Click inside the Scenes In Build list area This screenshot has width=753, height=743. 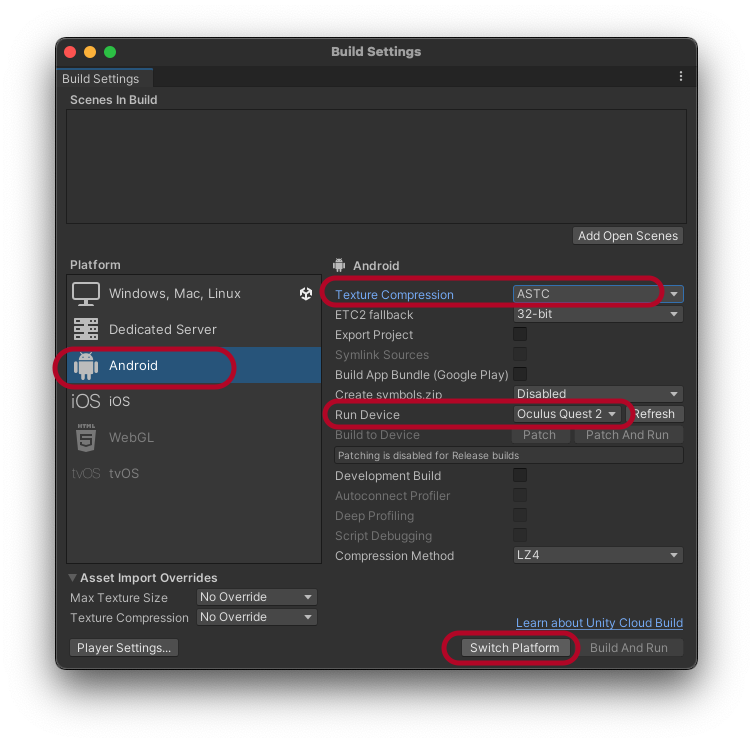tap(376, 166)
